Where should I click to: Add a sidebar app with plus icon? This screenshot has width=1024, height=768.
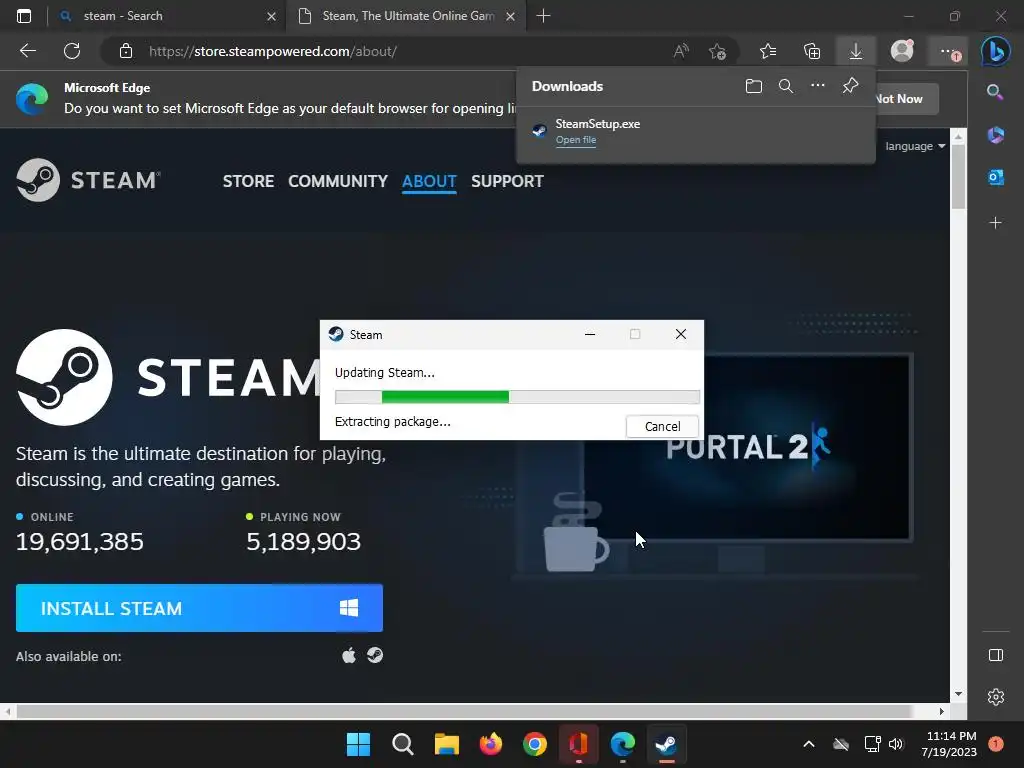[995, 223]
